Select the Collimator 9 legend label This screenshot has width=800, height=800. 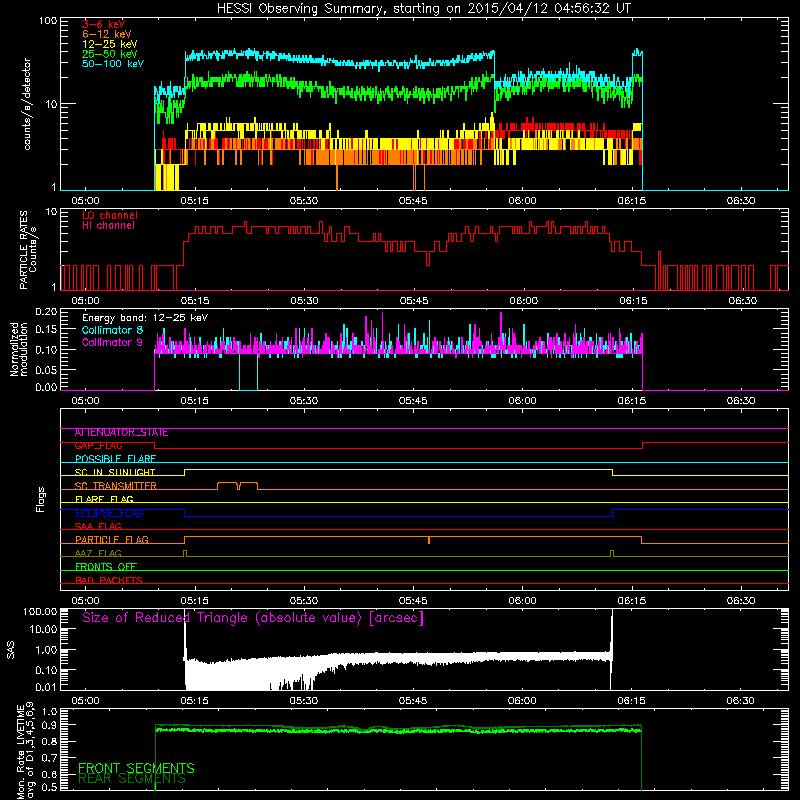pos(112,342)
